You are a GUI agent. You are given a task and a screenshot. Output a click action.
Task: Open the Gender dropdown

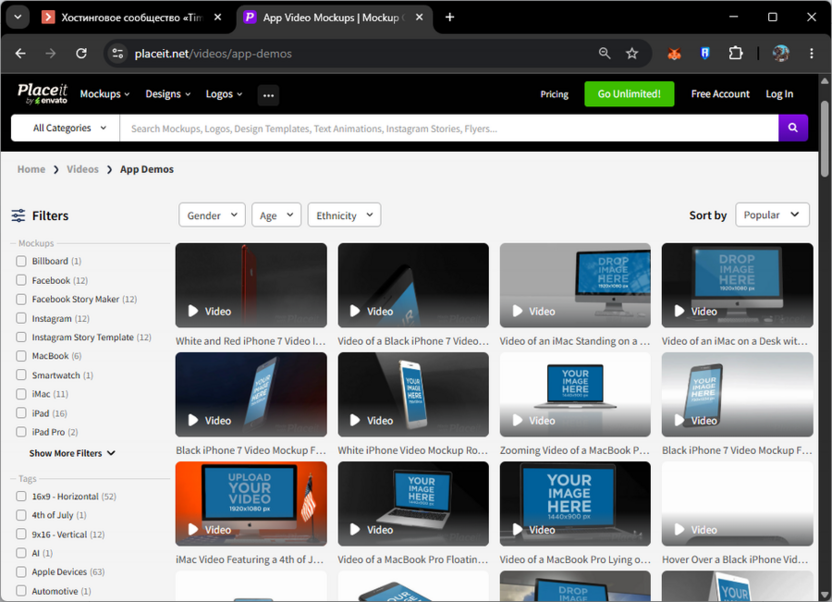[212, 215]
